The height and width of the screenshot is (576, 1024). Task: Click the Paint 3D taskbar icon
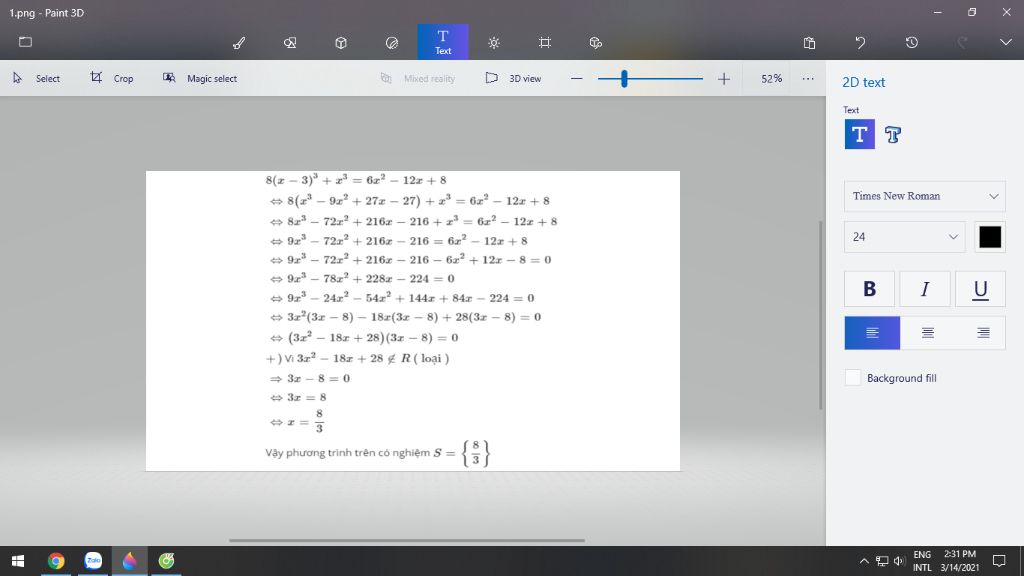pyautogui.click(x=130, y=561)
